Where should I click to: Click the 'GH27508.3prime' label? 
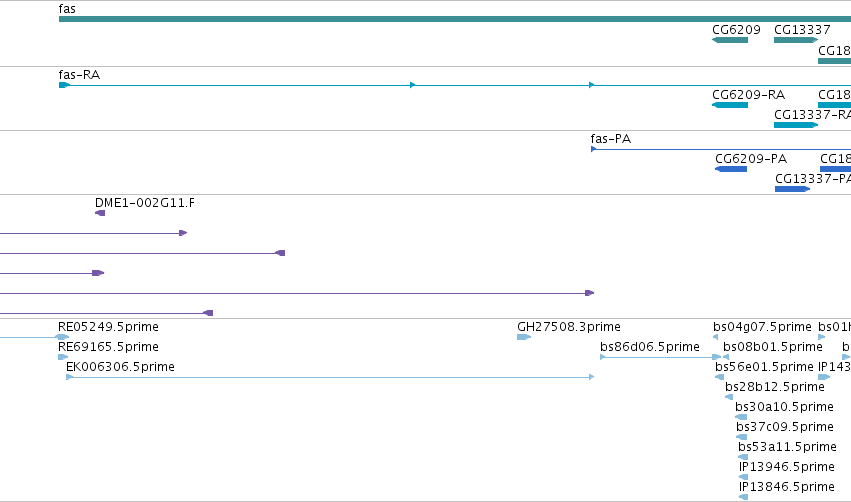pyautogui.click(x=569, y=327)
